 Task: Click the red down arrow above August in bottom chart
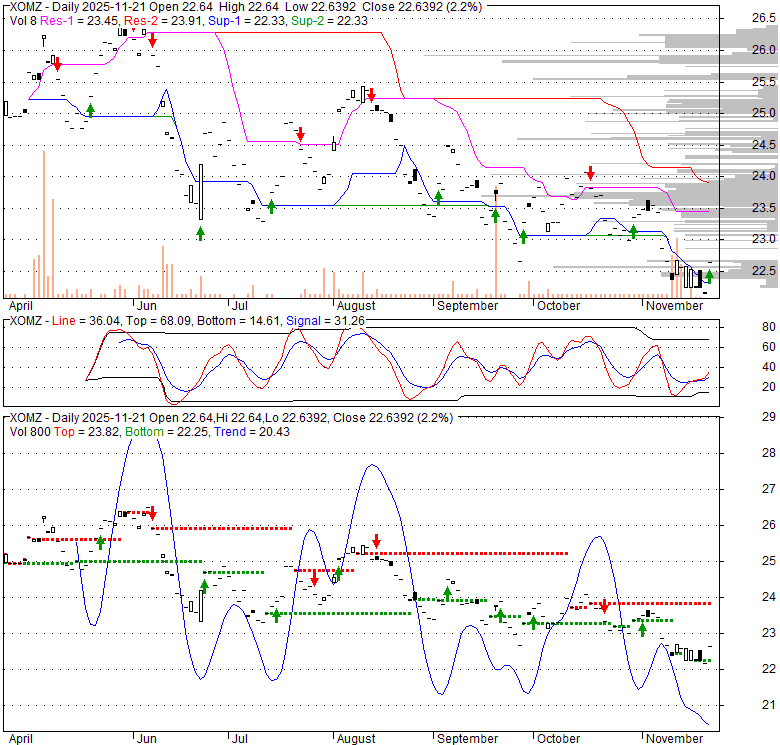(x=376, y=541)
